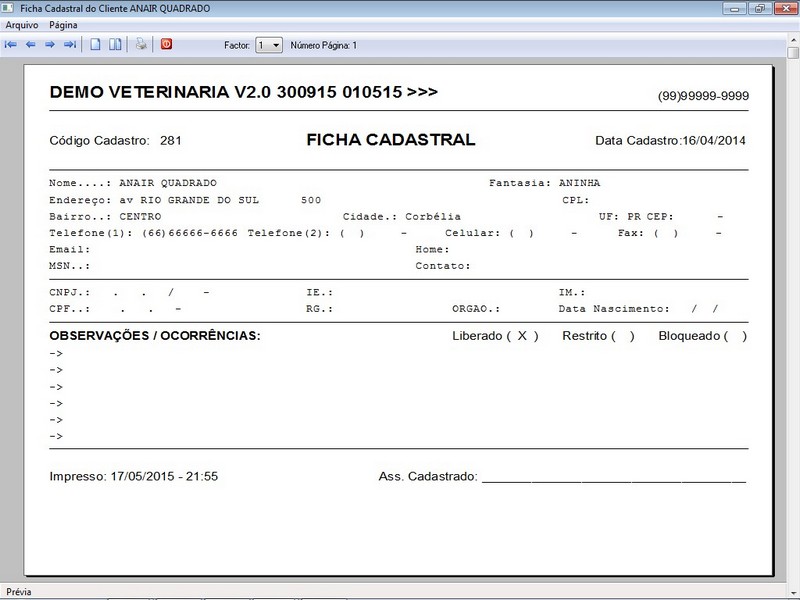This screenshot has height=600, width=800.
Task: Go to the first page arrow
Action: point(10,45)
